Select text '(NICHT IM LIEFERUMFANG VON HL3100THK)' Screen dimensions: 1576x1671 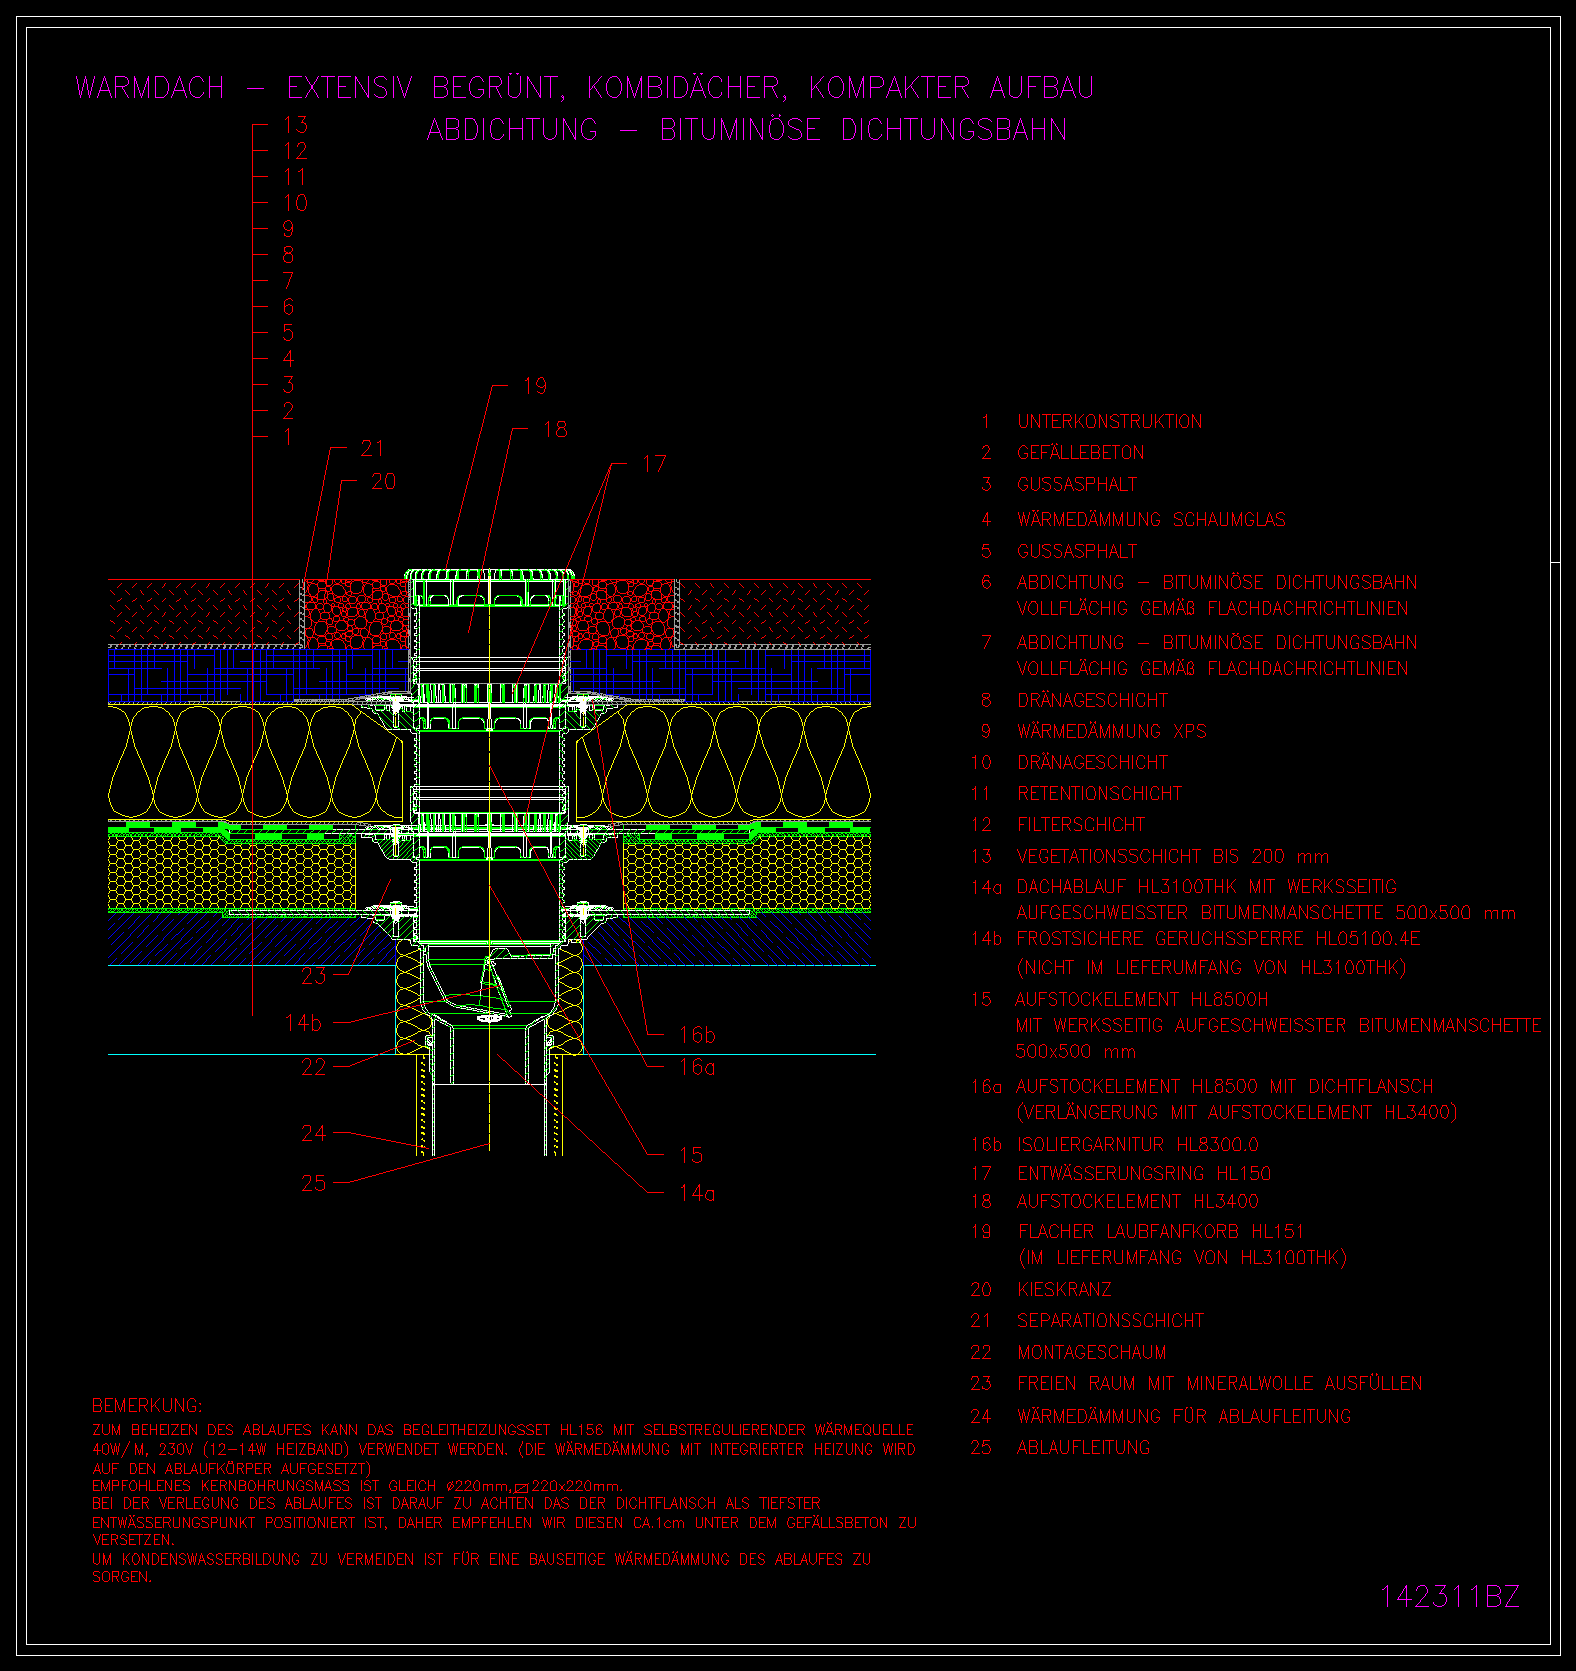click(x=1211, y=967)
